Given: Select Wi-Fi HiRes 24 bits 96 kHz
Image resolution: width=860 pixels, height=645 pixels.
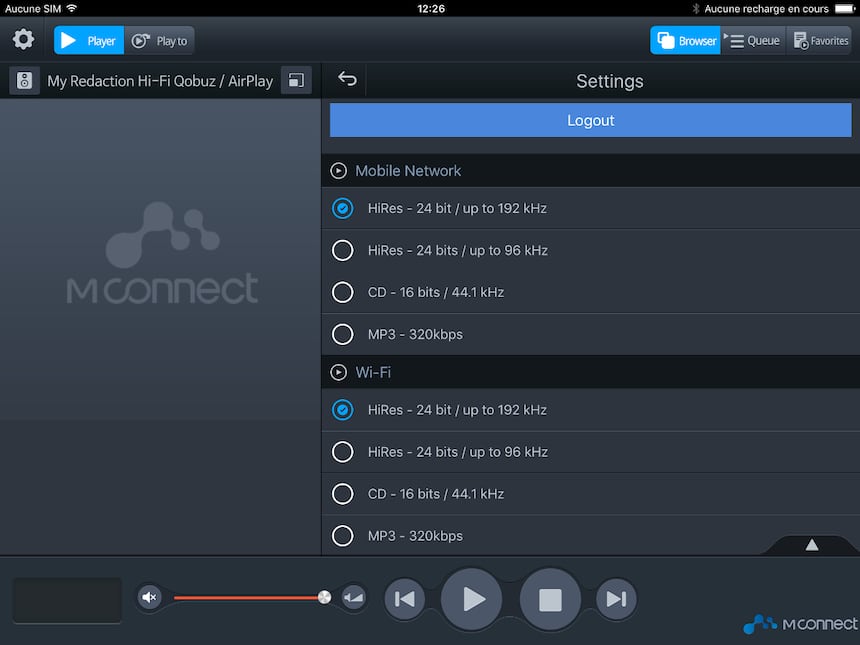Looking at the screenshot, I should [x=591, y=452].
